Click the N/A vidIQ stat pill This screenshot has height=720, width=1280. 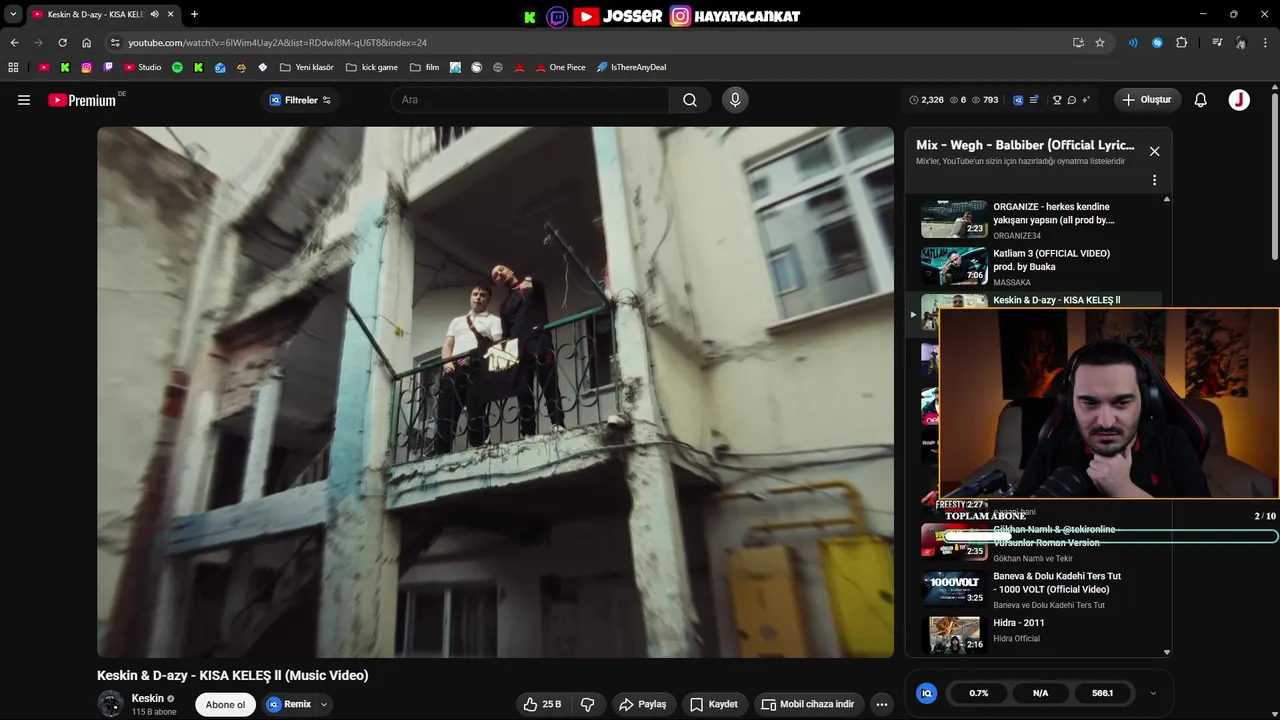(1040, 693)
